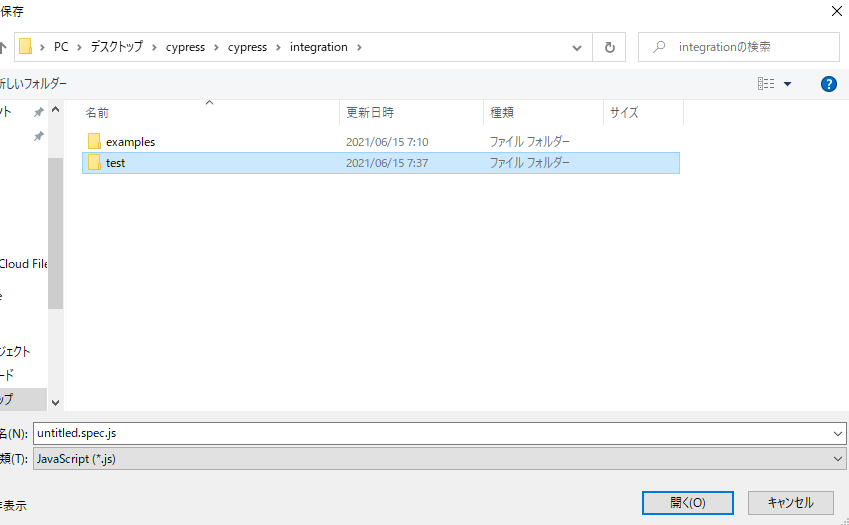Open the JavaScript (*.js) file type dropdown
Screen dimensions: 849x525
(x=440, y=459)
